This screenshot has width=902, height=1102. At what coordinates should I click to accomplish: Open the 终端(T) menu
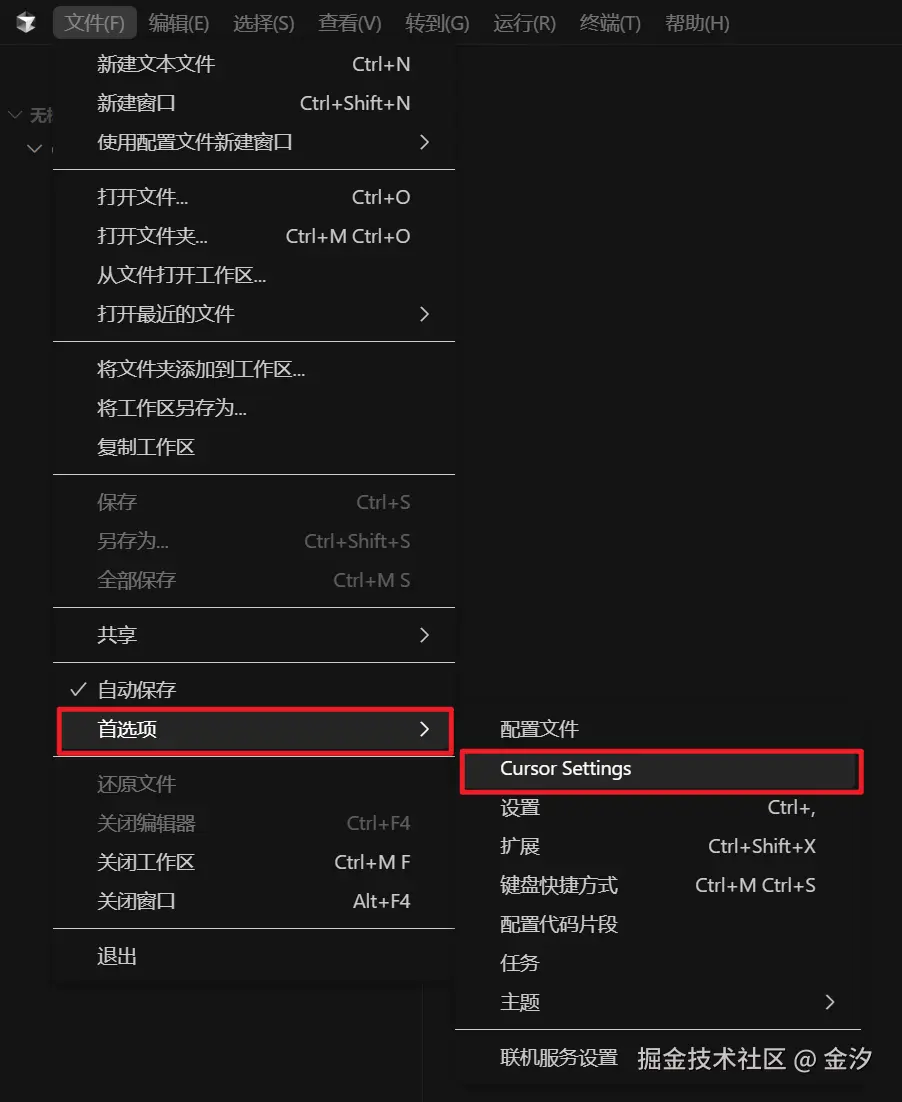(x=610, y=23)
